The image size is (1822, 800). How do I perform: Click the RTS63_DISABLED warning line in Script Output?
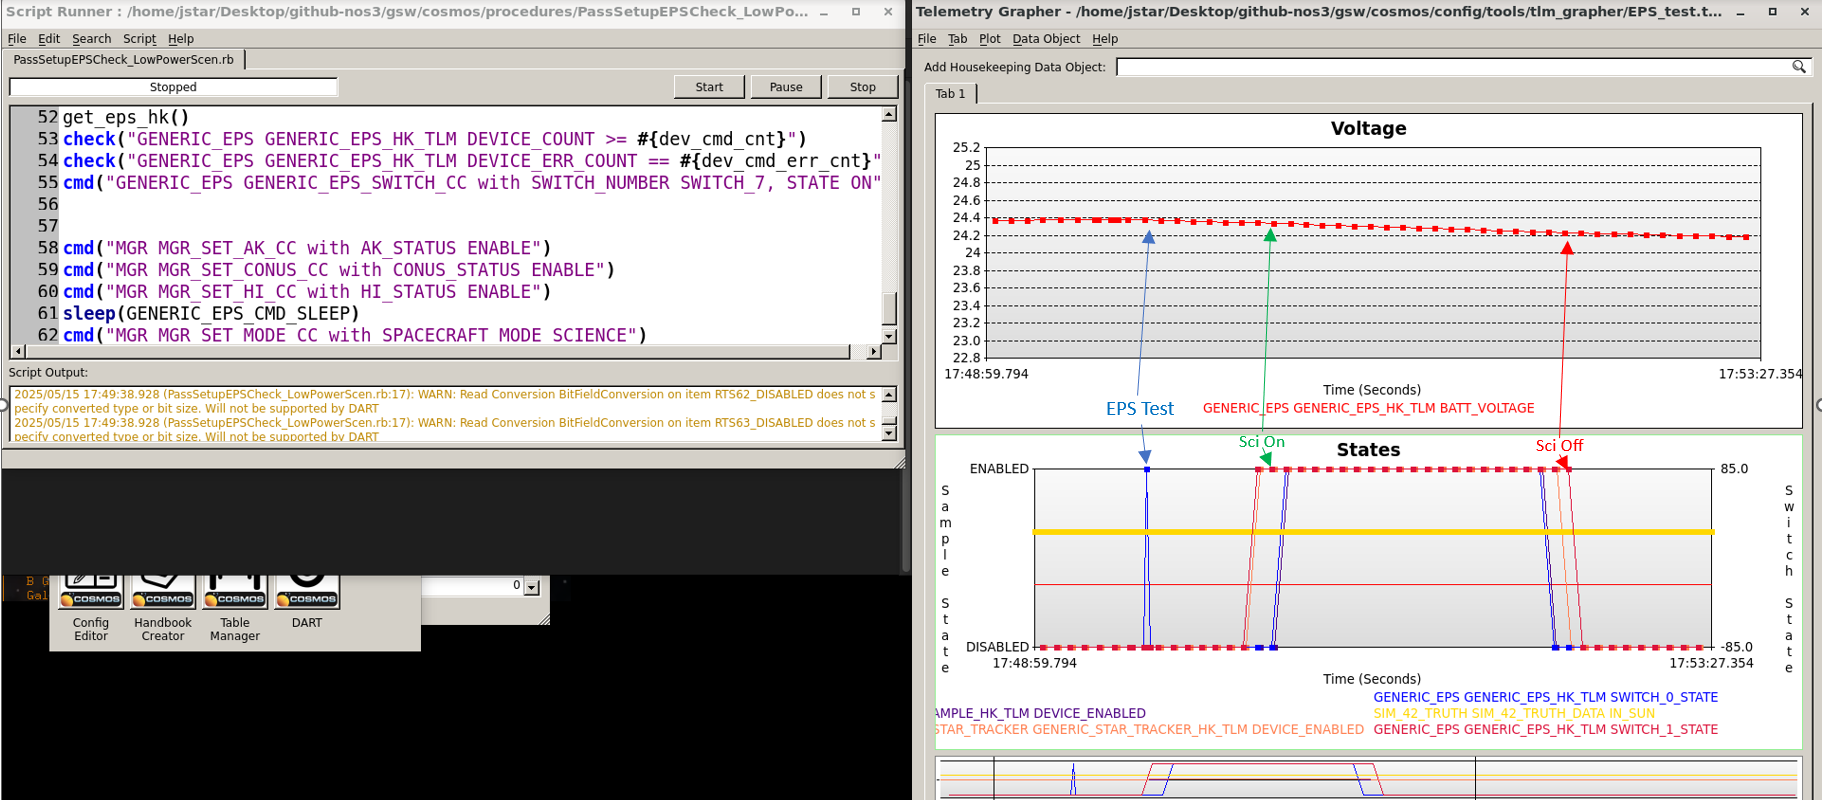tap(445, 429)
